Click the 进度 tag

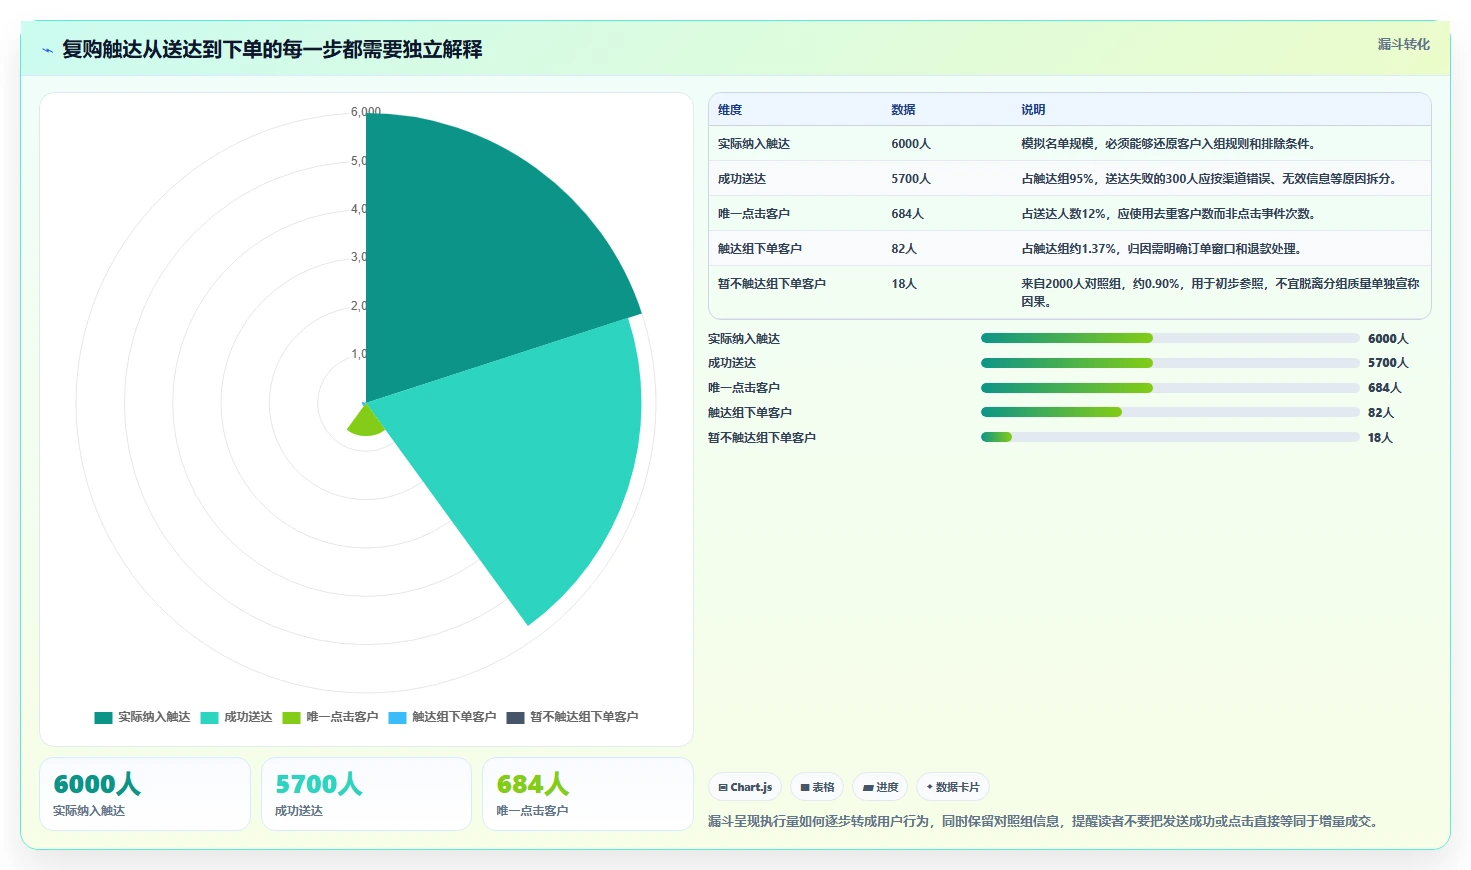point(880,787)
